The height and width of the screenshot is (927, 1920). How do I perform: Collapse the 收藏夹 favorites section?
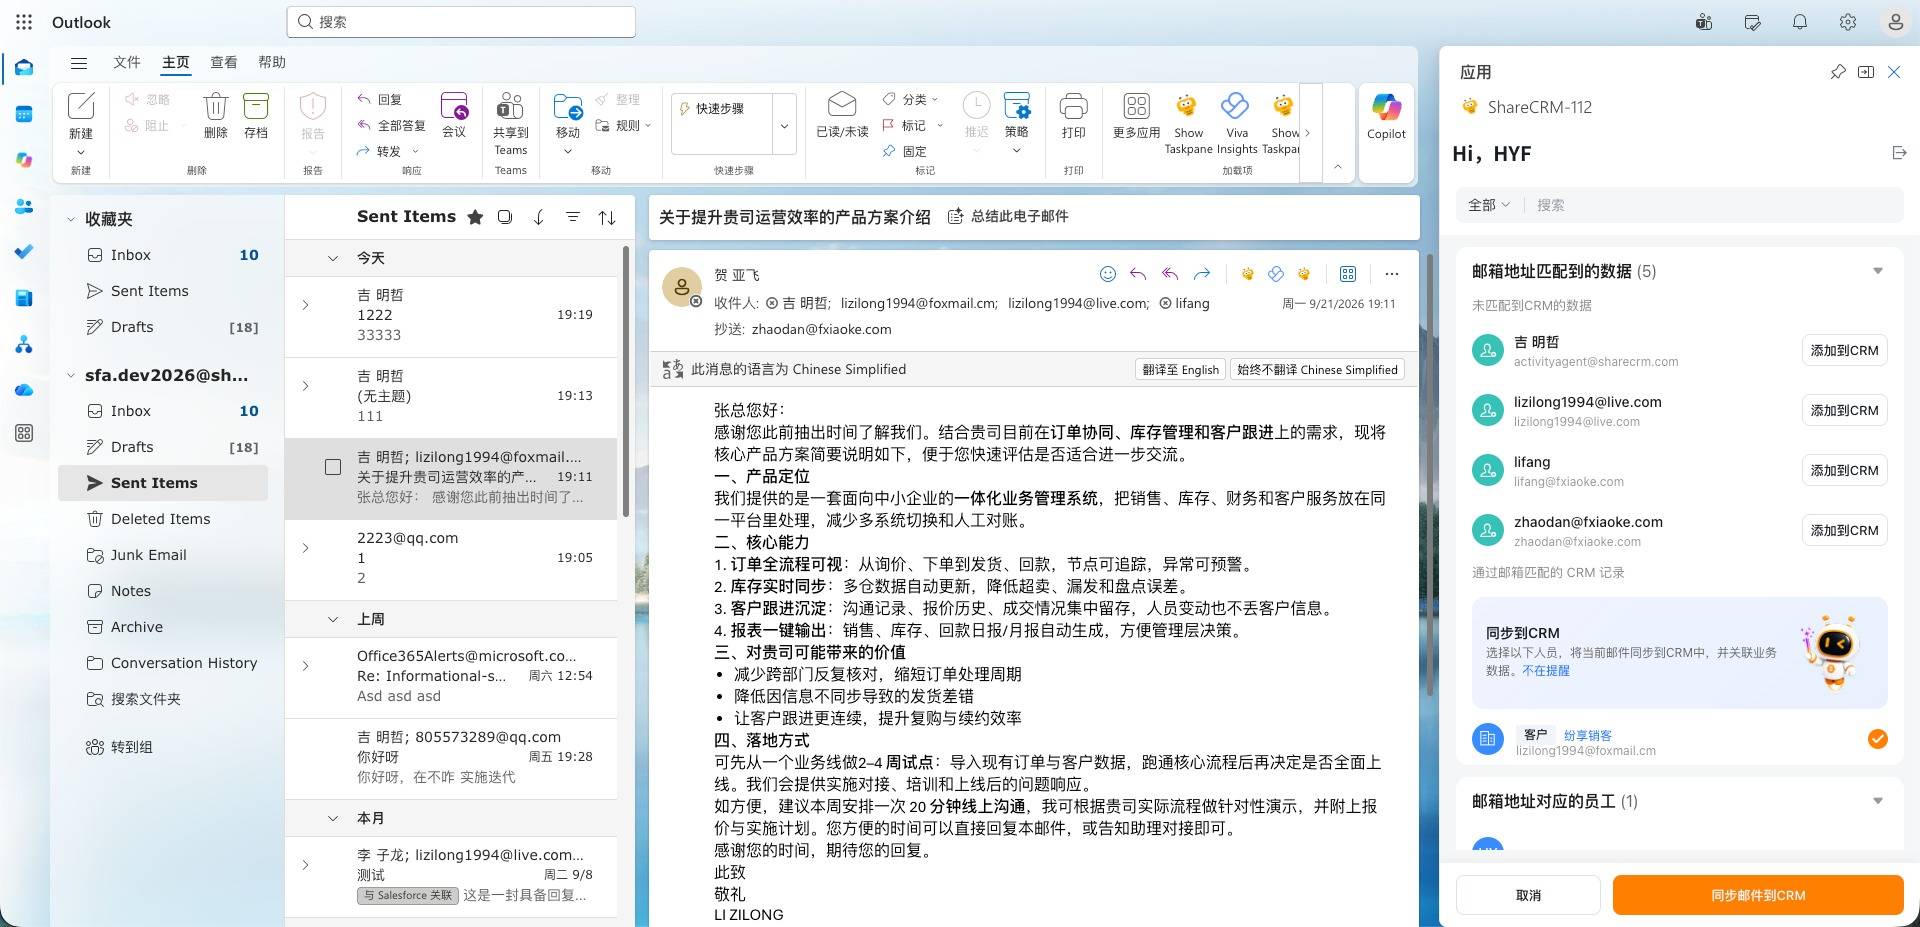pos(70,219)
